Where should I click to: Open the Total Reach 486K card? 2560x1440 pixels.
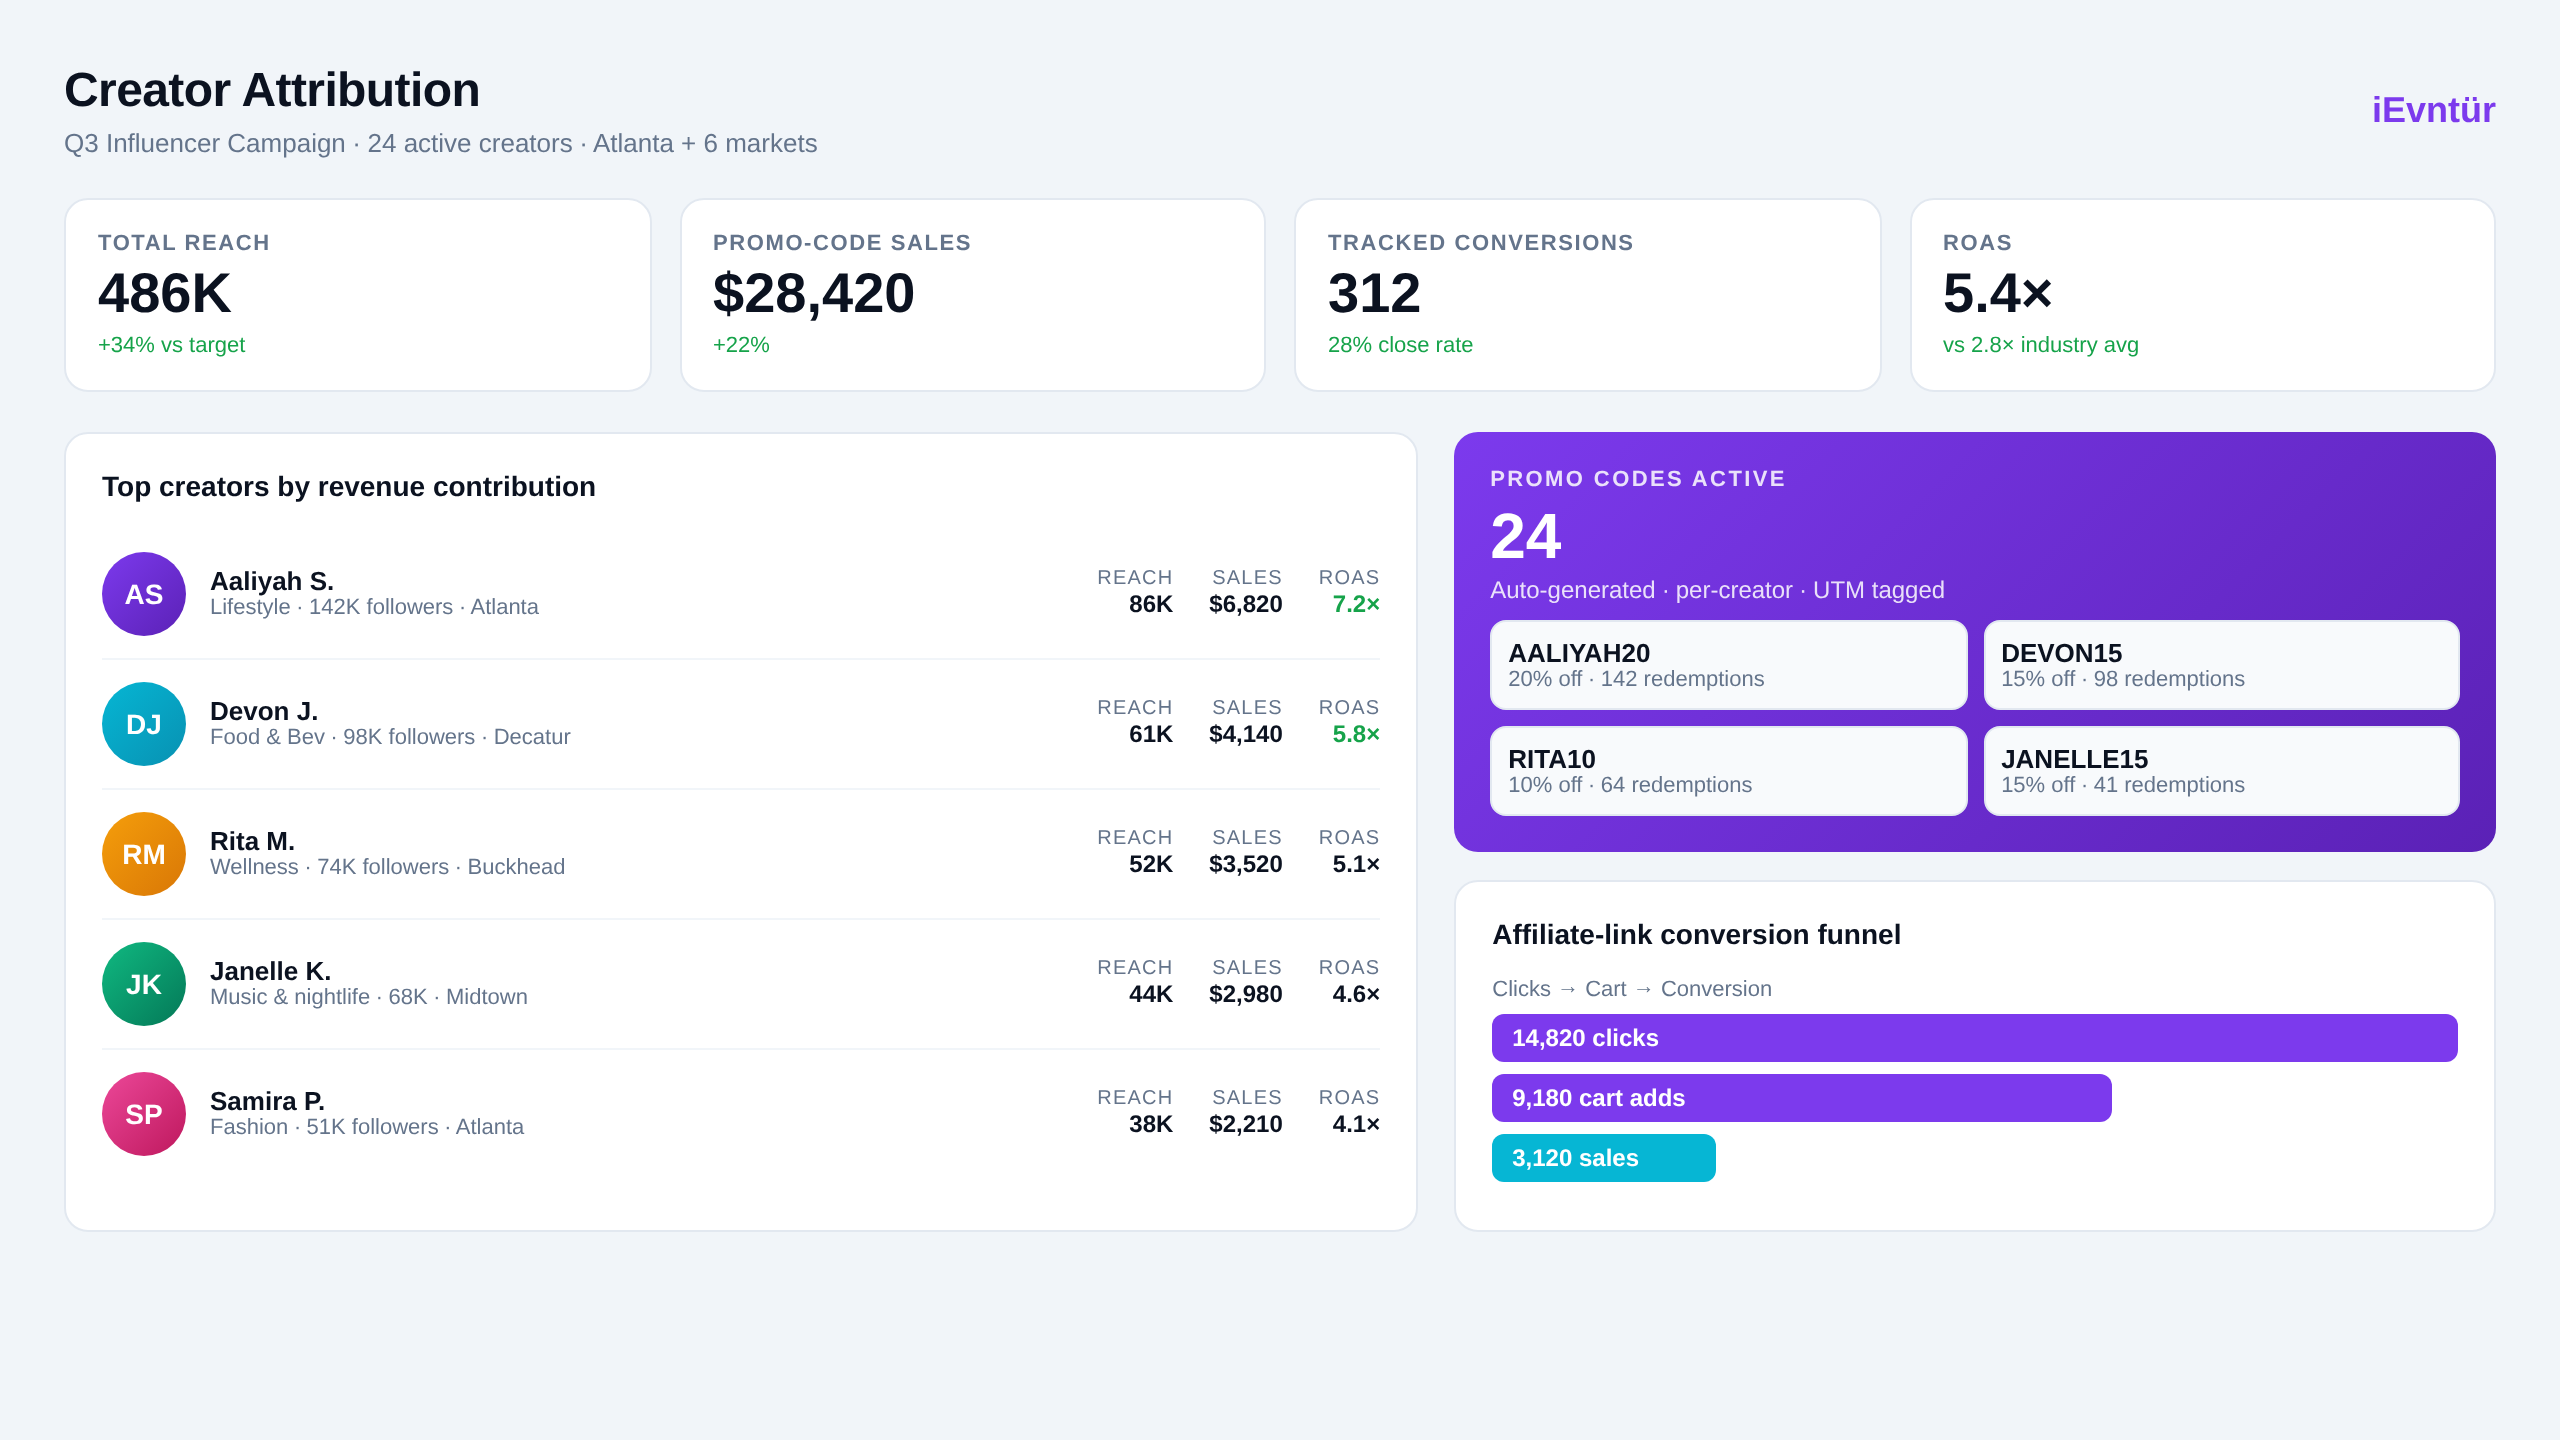click(x=358, y=295)
